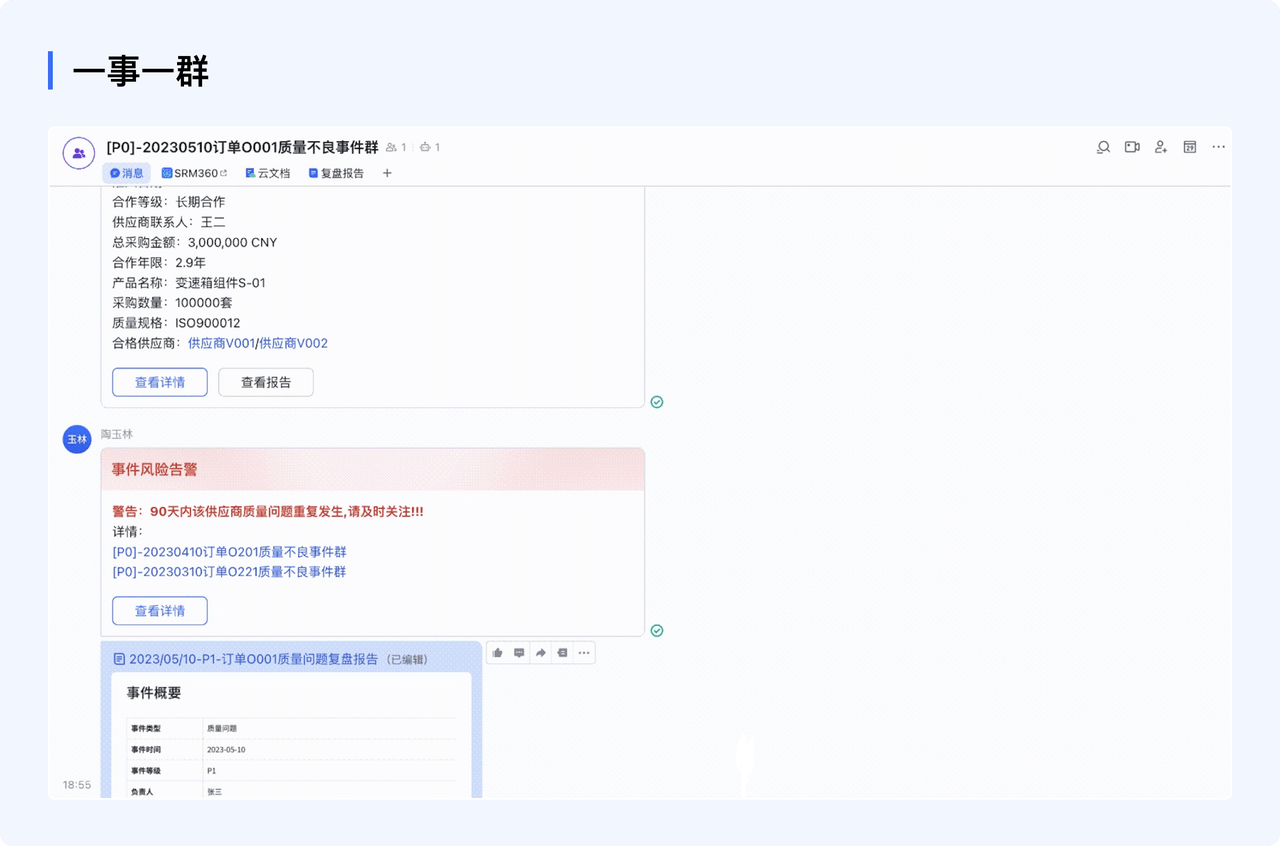
Task: Open 复盘报告 tab
Action: (x=336, y=173)
